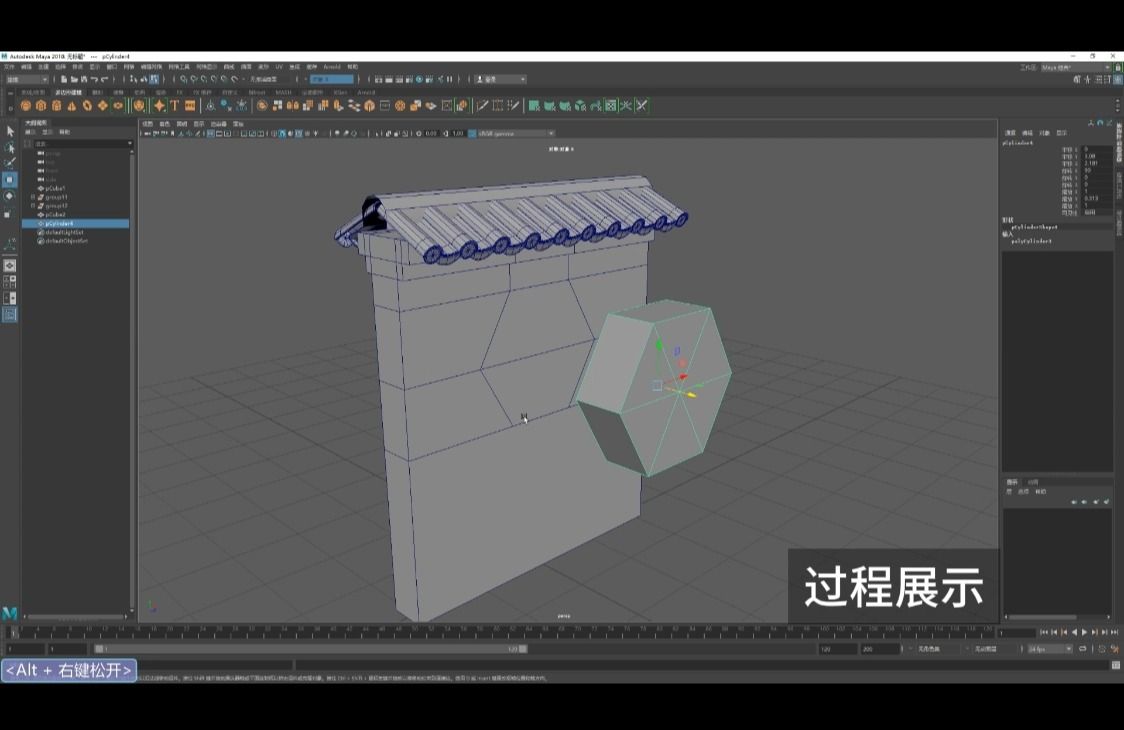Click polyCylinder4 under 输入 in Channel Box
The height and width of the screenshot is (730, 1124).
click(1031, 241)
